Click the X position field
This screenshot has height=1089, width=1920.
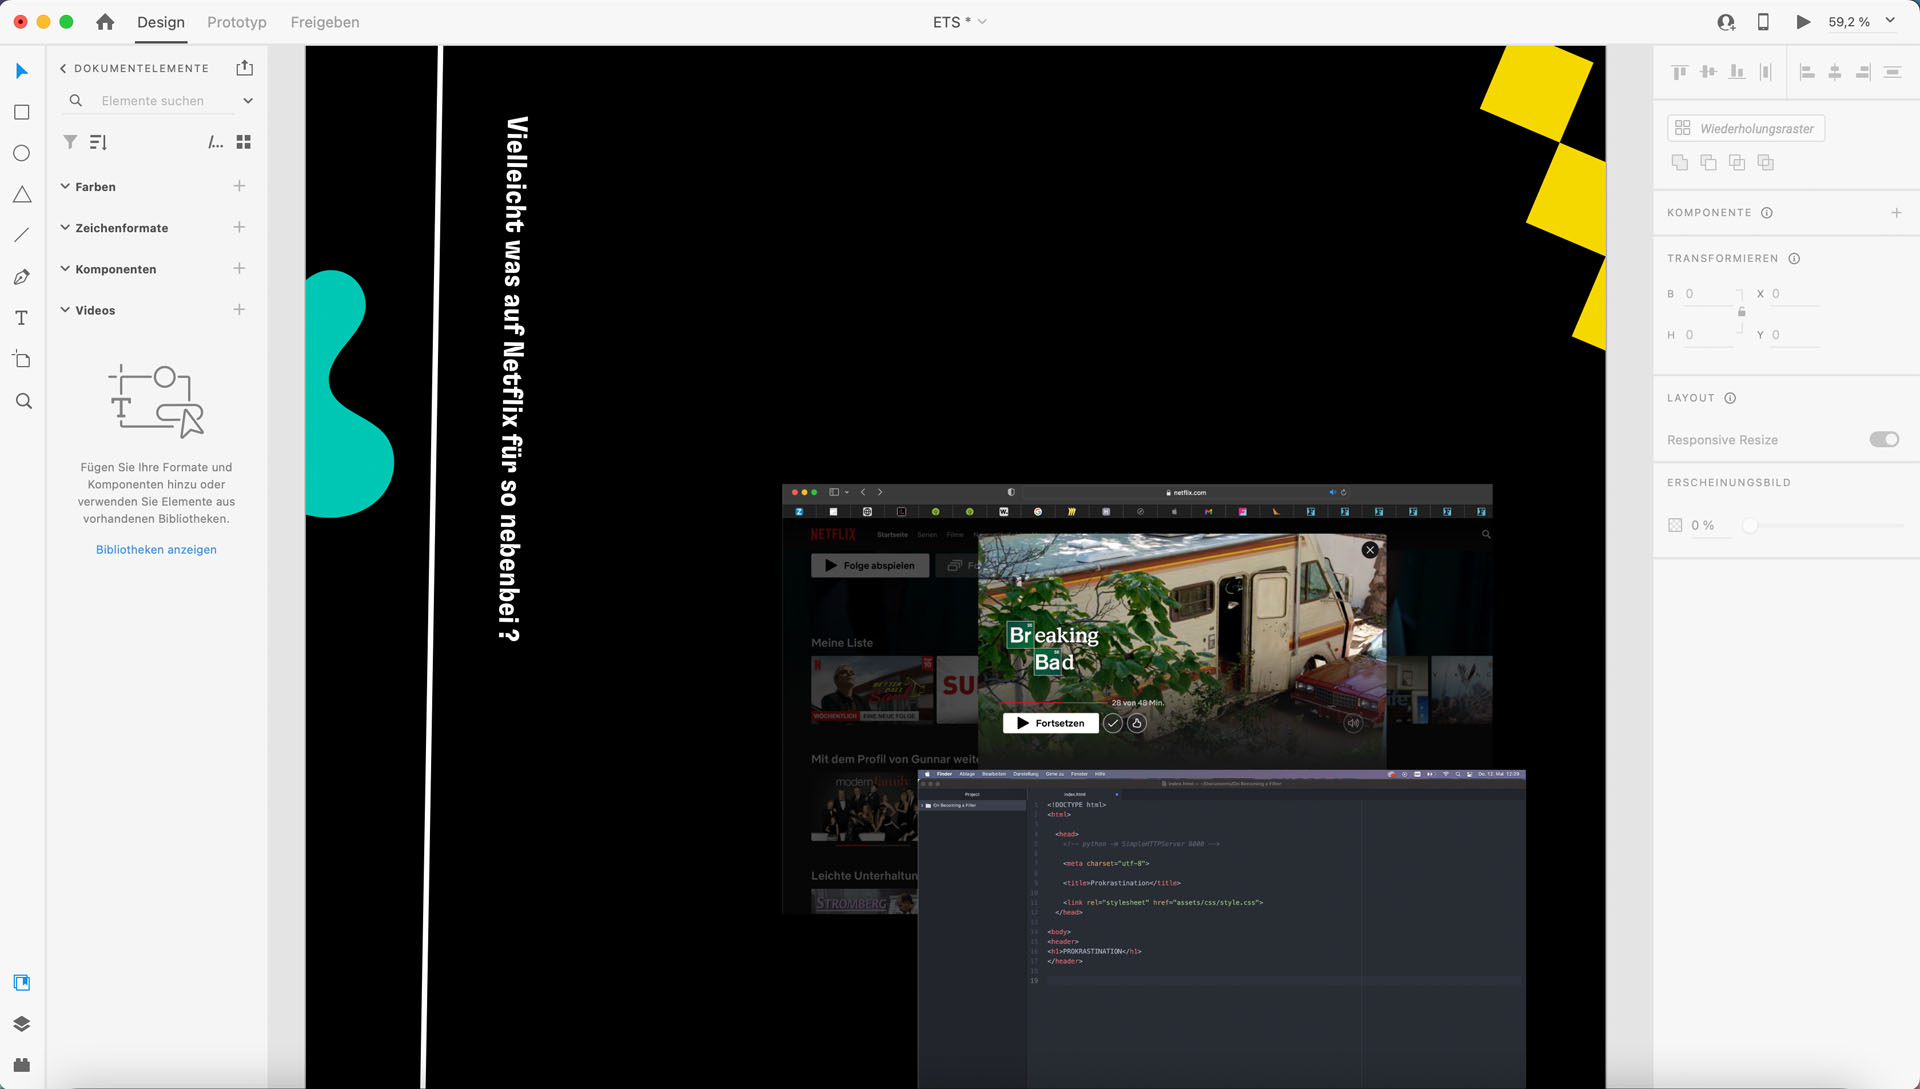(1795, 294)
